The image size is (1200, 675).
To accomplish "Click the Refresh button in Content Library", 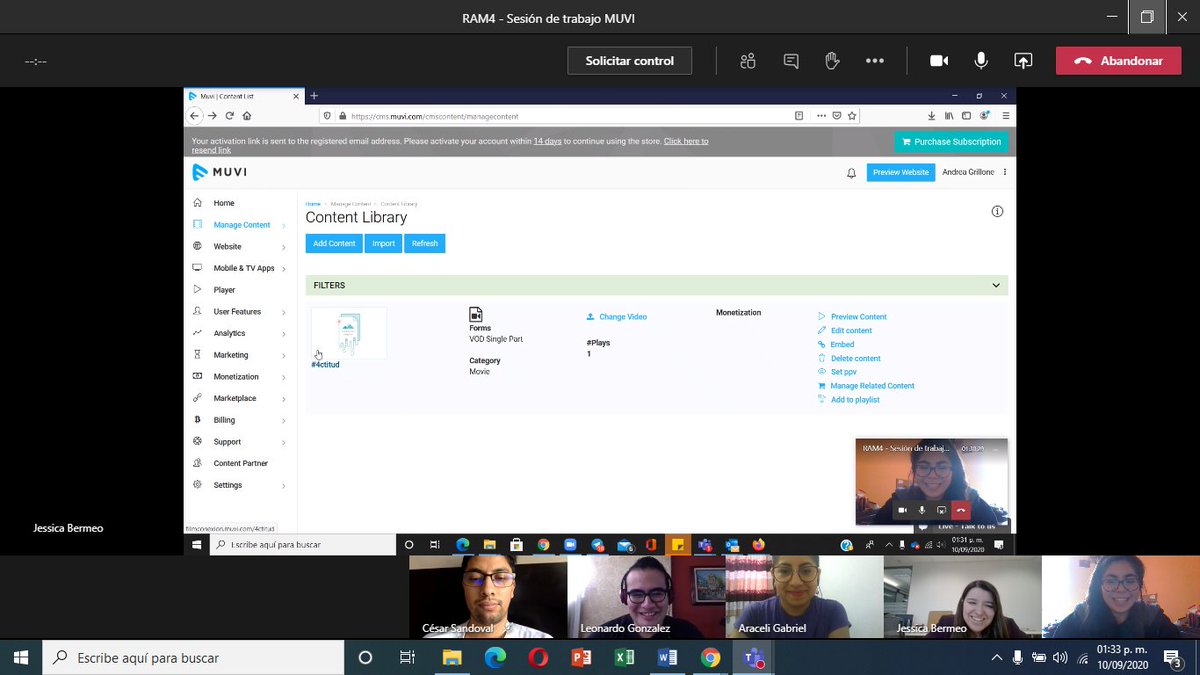I will tap(425, 243).
